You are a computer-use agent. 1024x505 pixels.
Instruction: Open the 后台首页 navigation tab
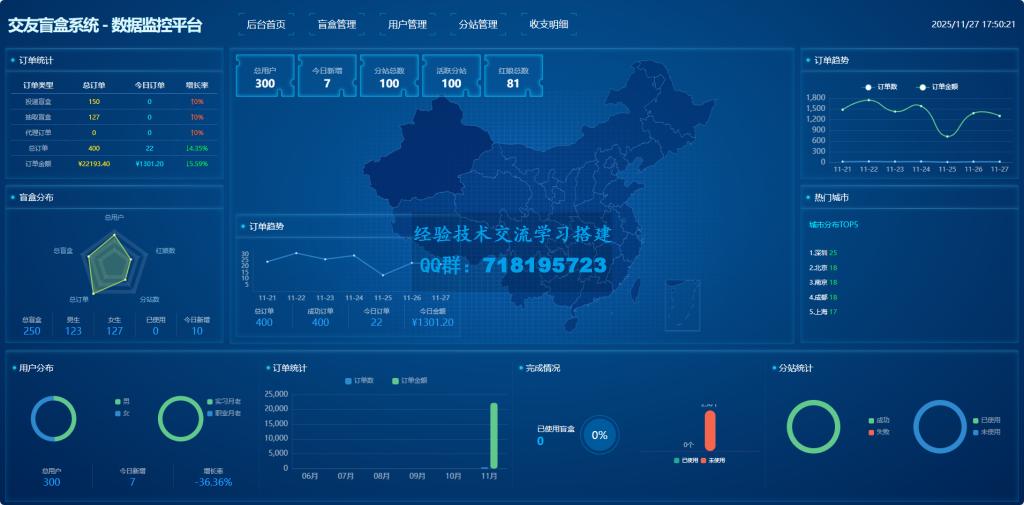pos(266,25)
